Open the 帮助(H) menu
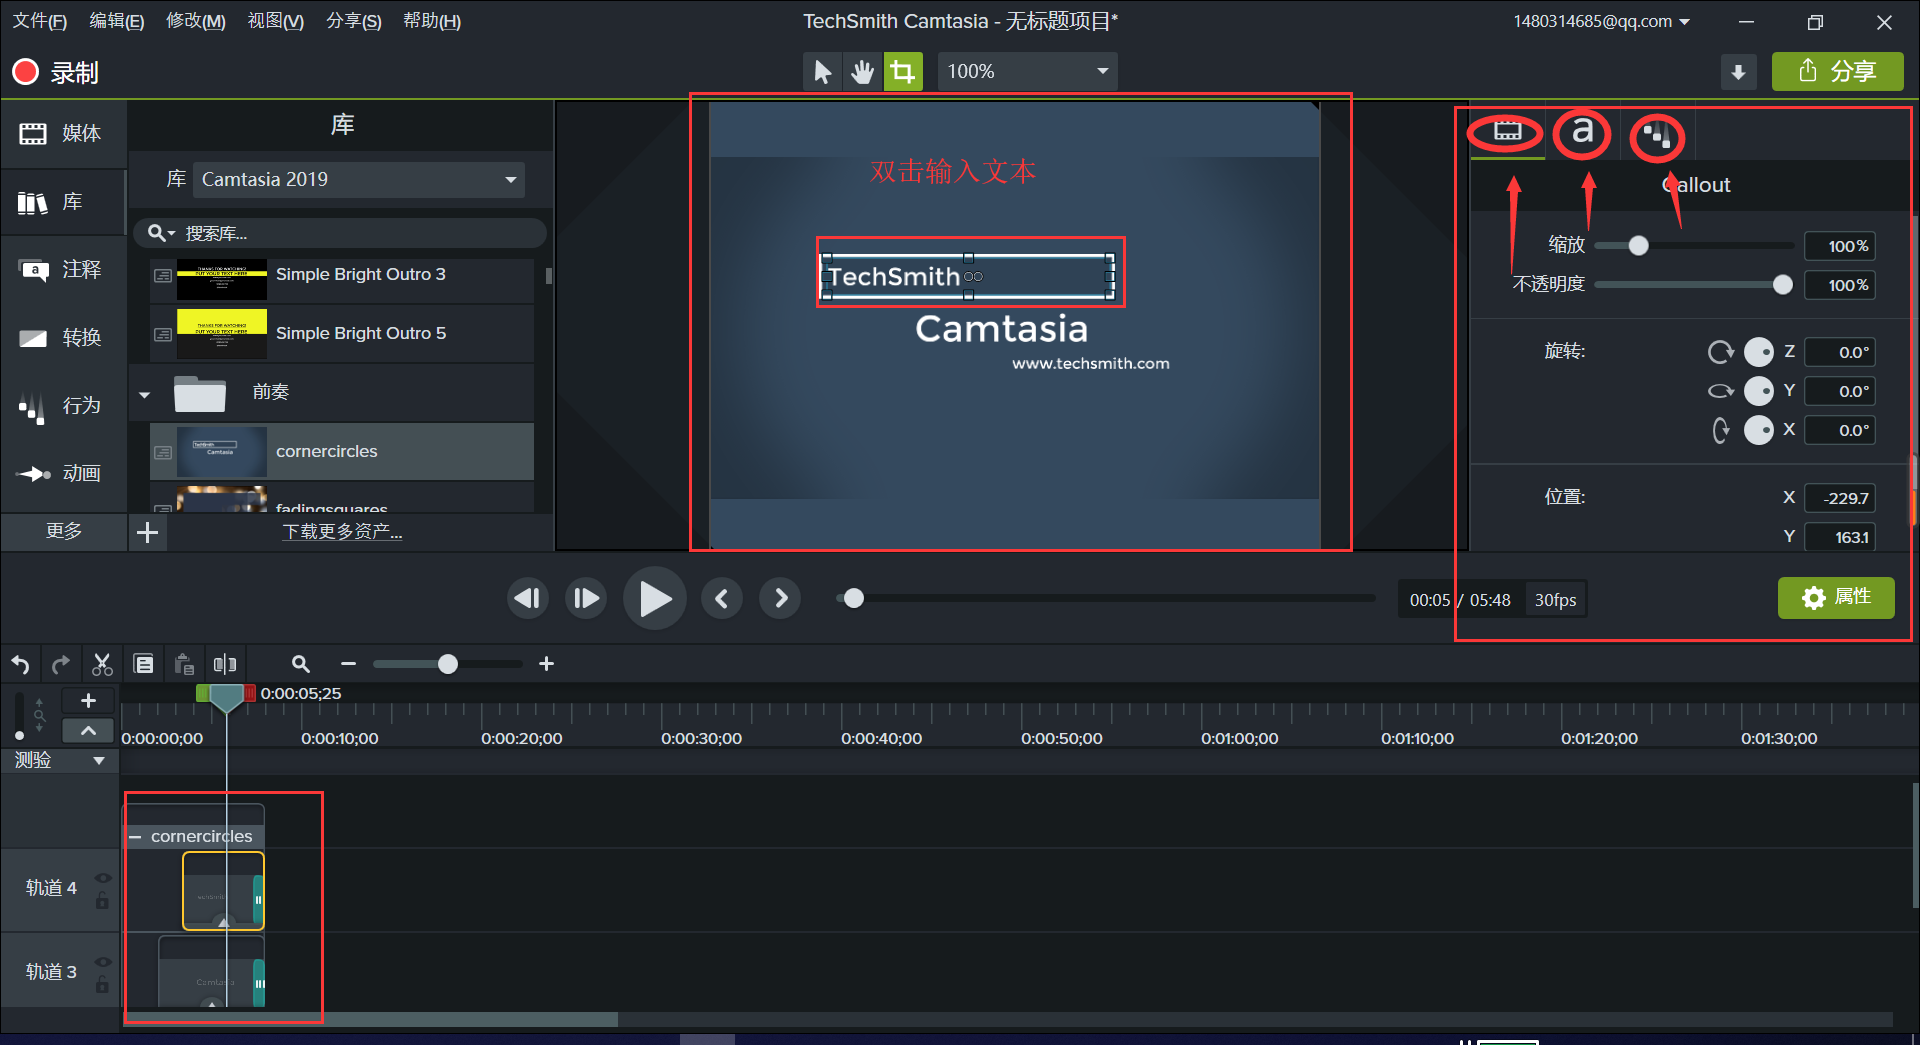The width and height of the screenshot is (1920, 1045). tap(432, 21)
